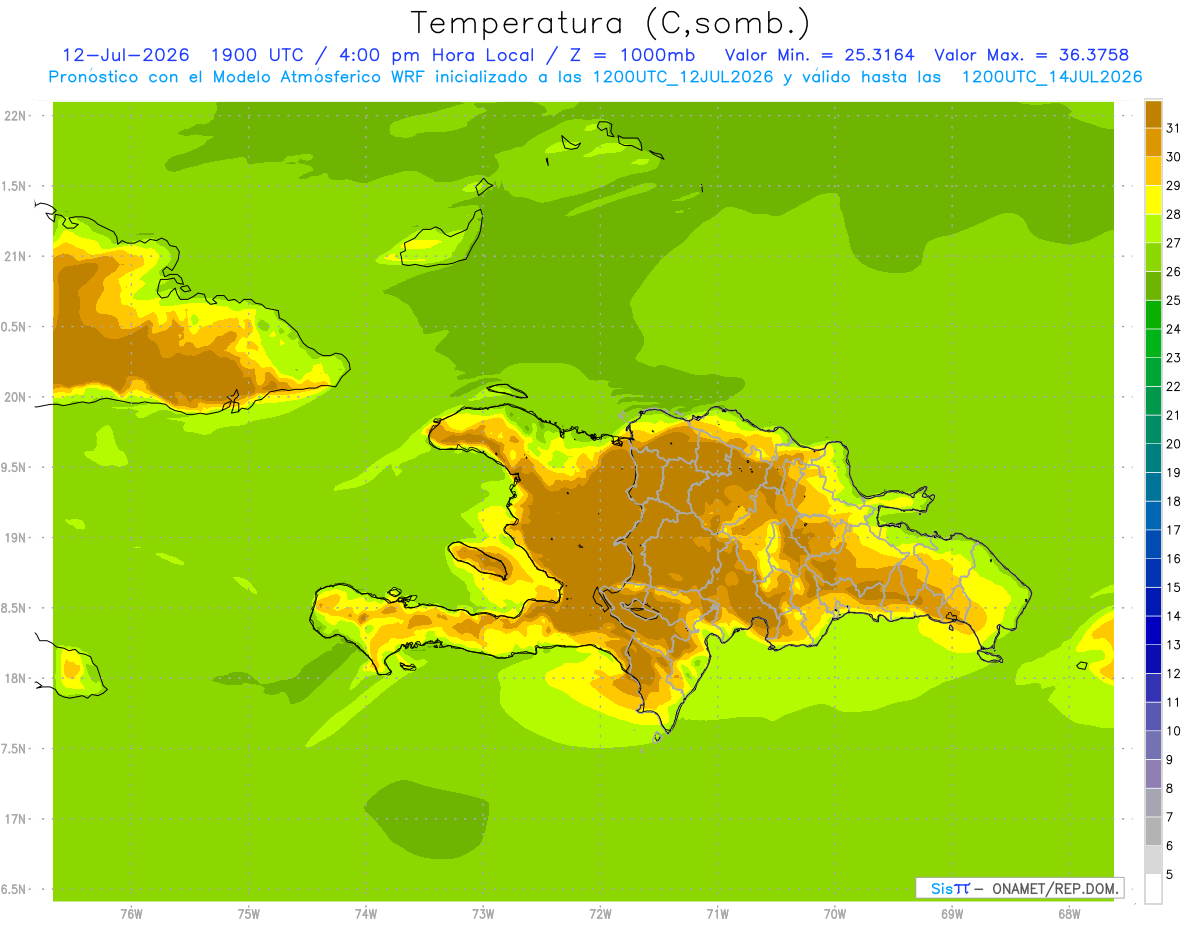This screenshot has height=927, width=1200.
Task: Click the "8.5N" latitude label
Action: coord(15,608)
